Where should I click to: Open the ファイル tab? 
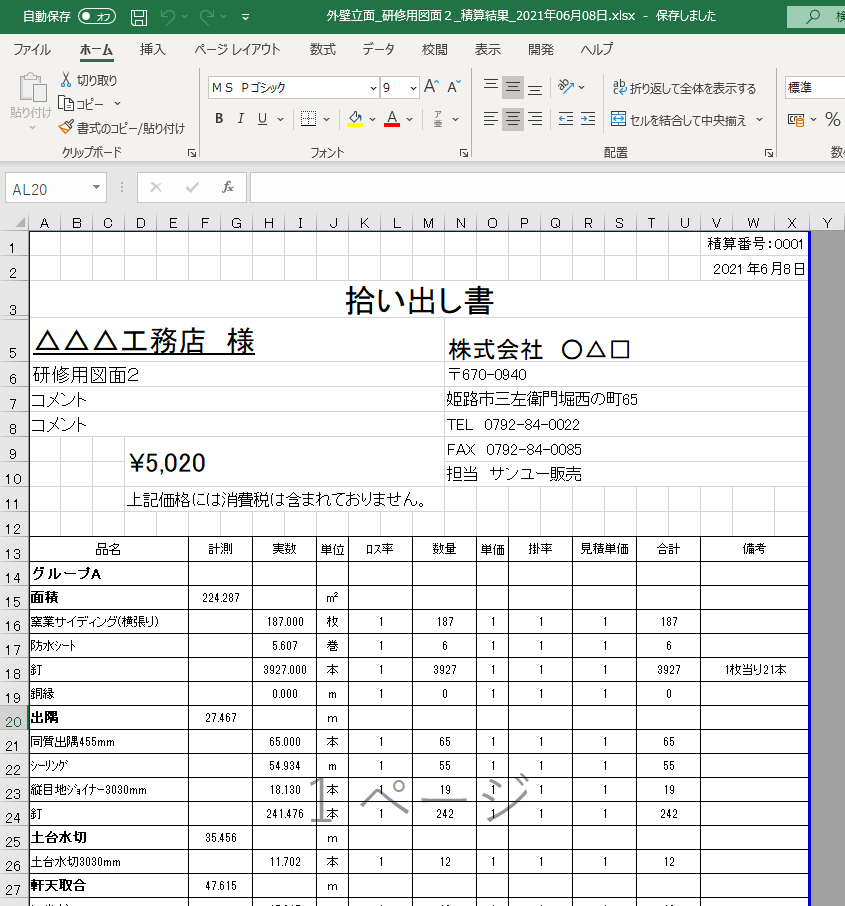coord(32,50)
